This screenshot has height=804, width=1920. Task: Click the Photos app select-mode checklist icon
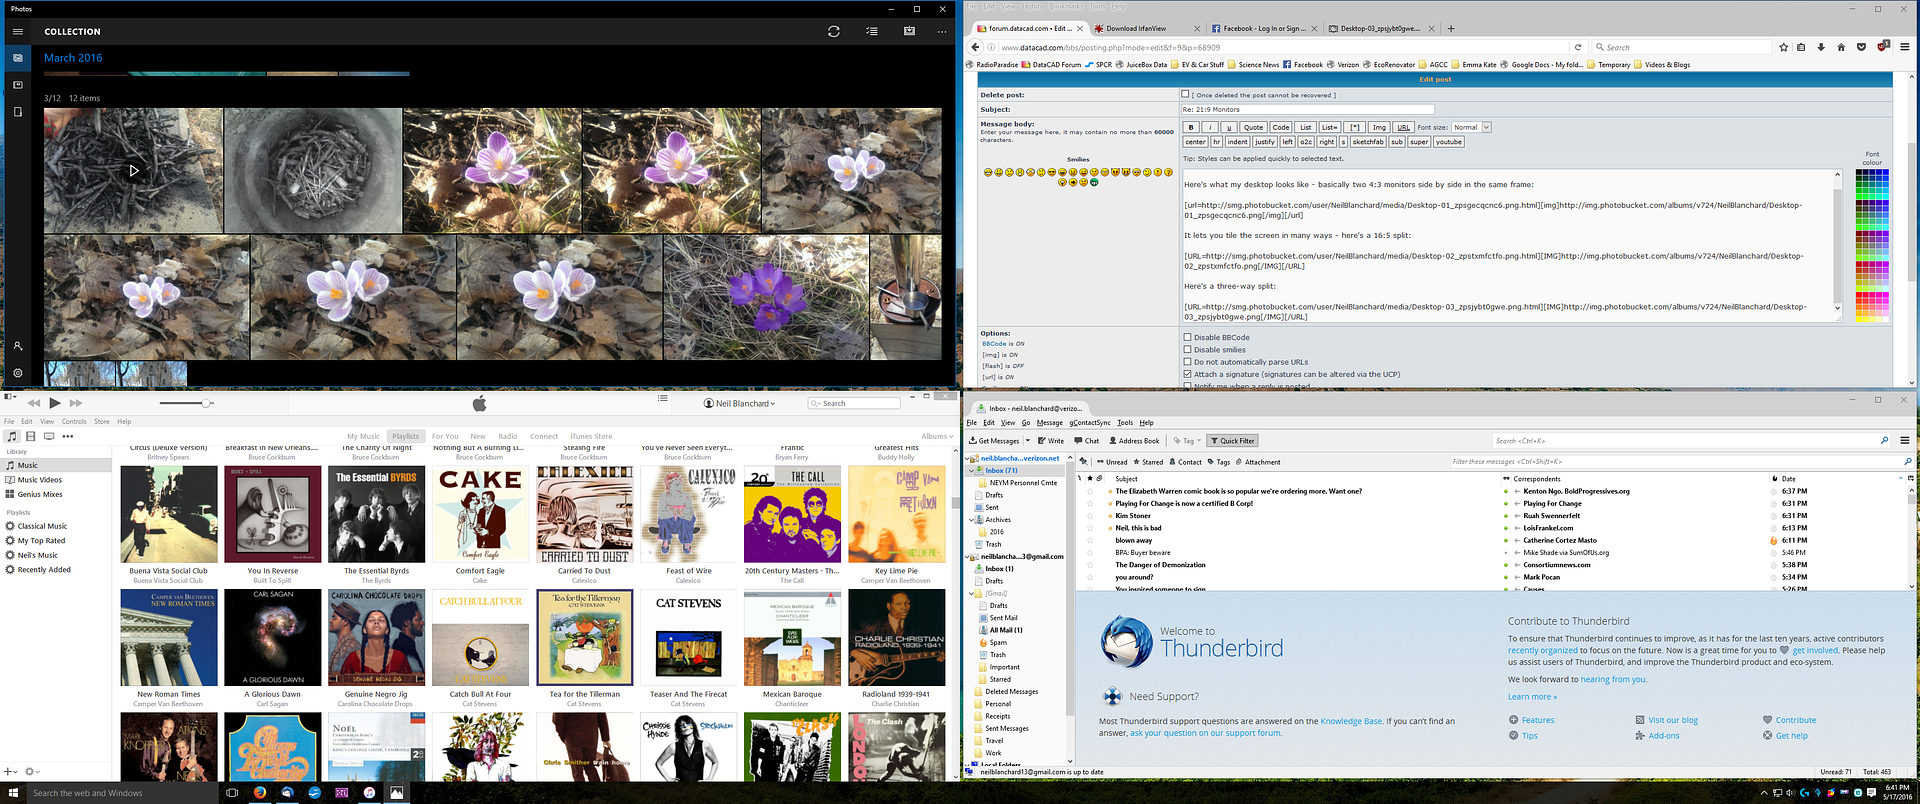pos(872,32)
